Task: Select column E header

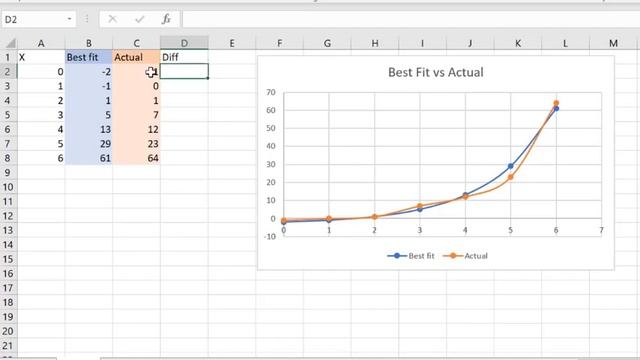Action: 232,43
